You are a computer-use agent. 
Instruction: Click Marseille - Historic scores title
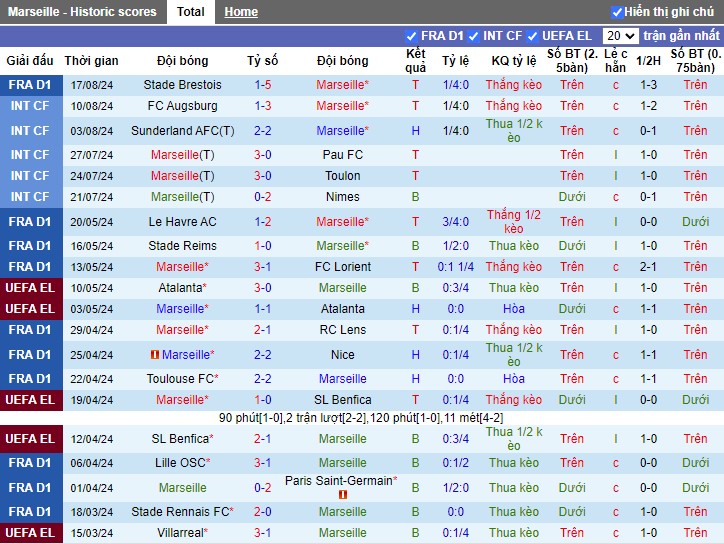point(82,12)
